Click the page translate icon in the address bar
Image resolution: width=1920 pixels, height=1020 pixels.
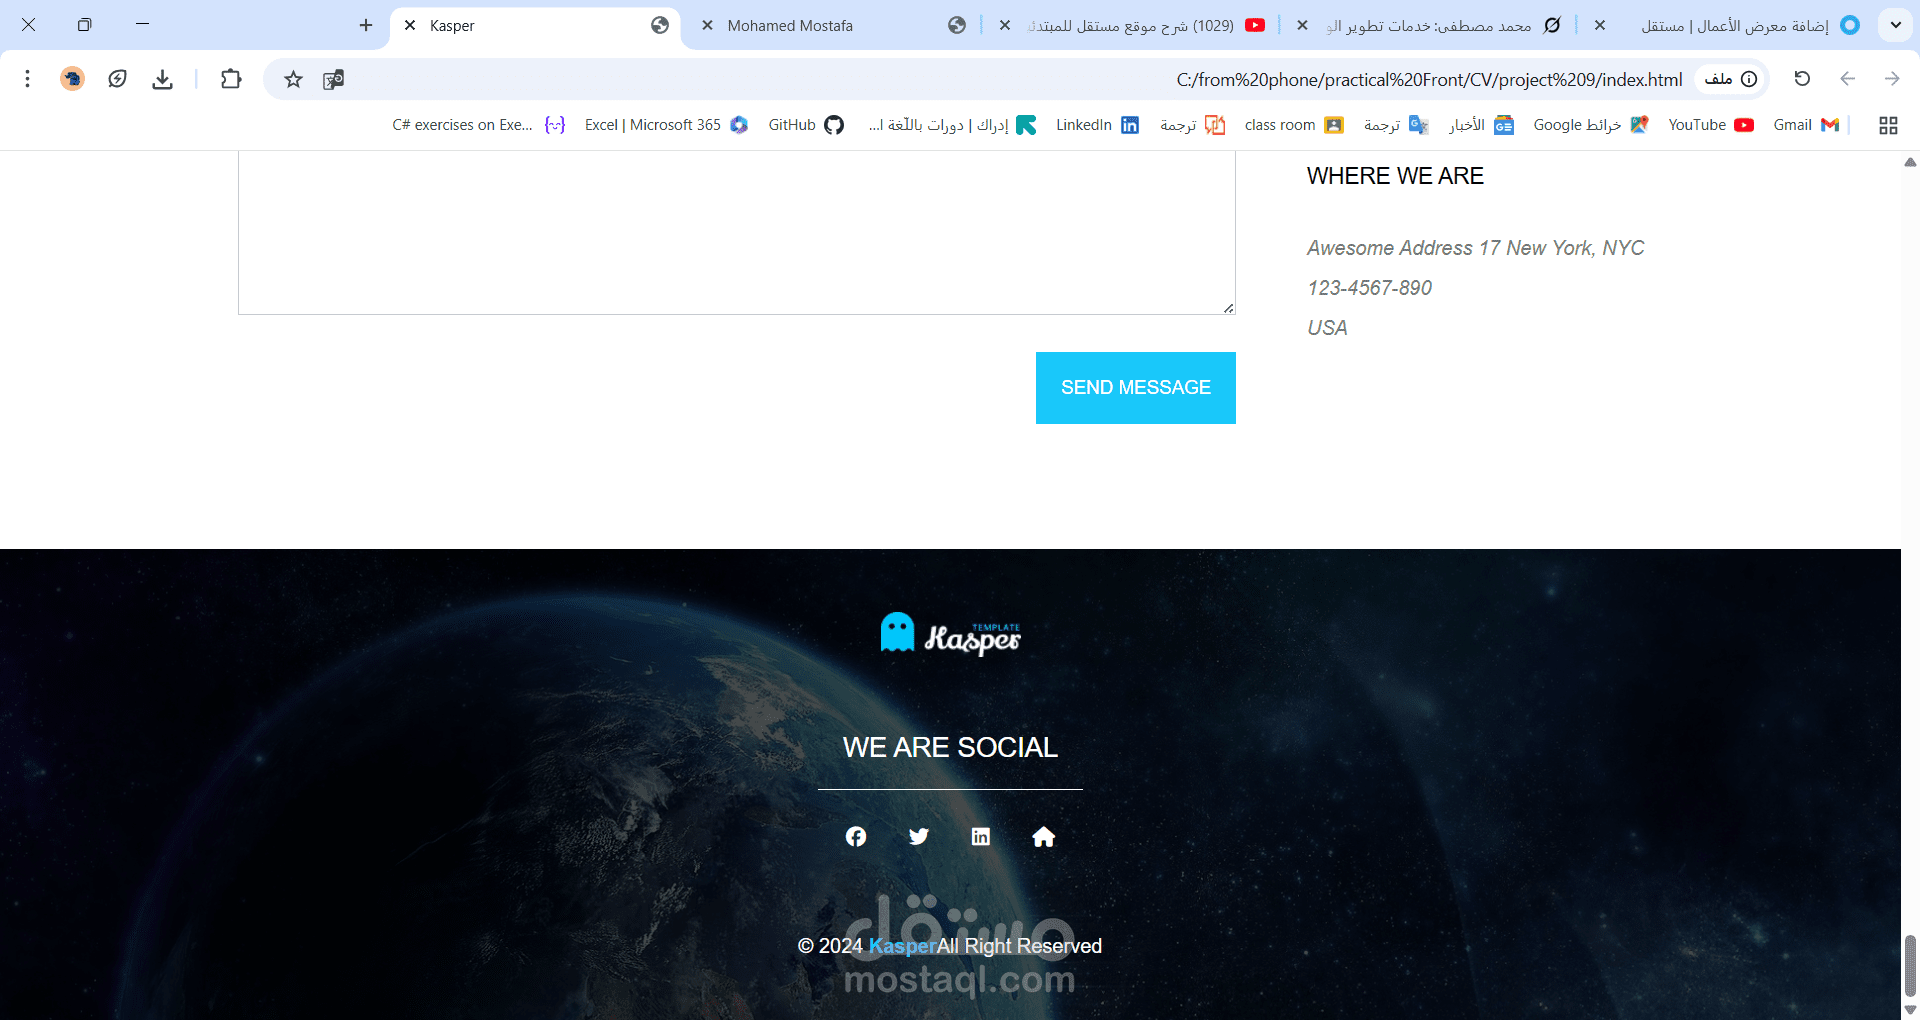(x=334, y=79)
